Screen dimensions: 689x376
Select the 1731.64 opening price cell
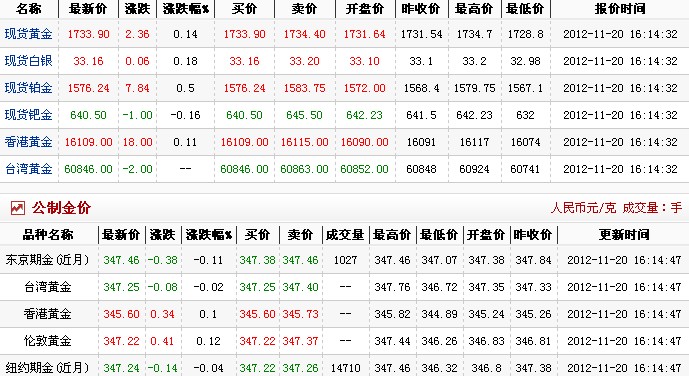[x=364, y=34]
